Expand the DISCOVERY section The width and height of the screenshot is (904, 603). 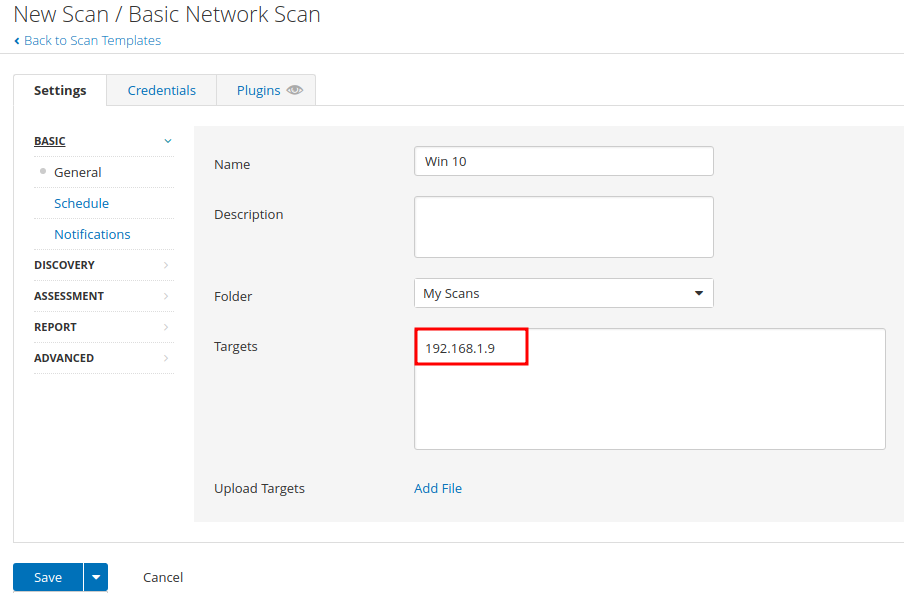coord(104,265)
